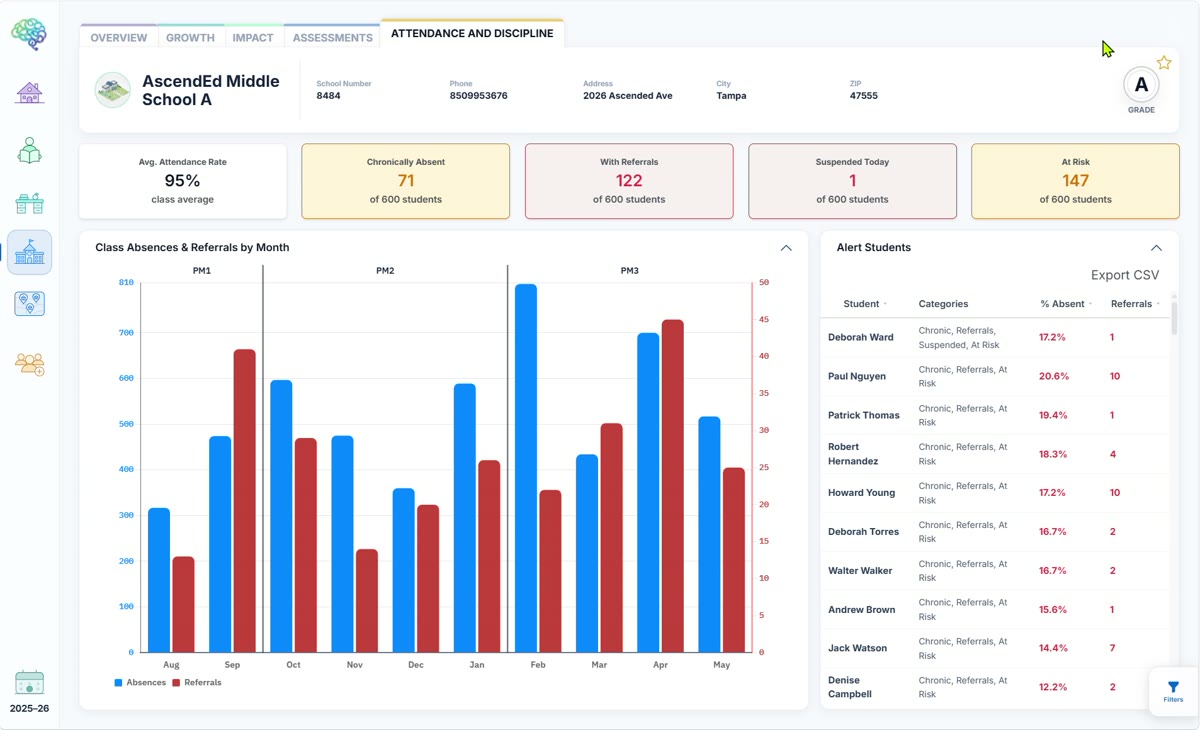Viewport: 1200px width, 730px height.
Task: Favorite the school with the star icon
Action: (x=1164, y=63)
